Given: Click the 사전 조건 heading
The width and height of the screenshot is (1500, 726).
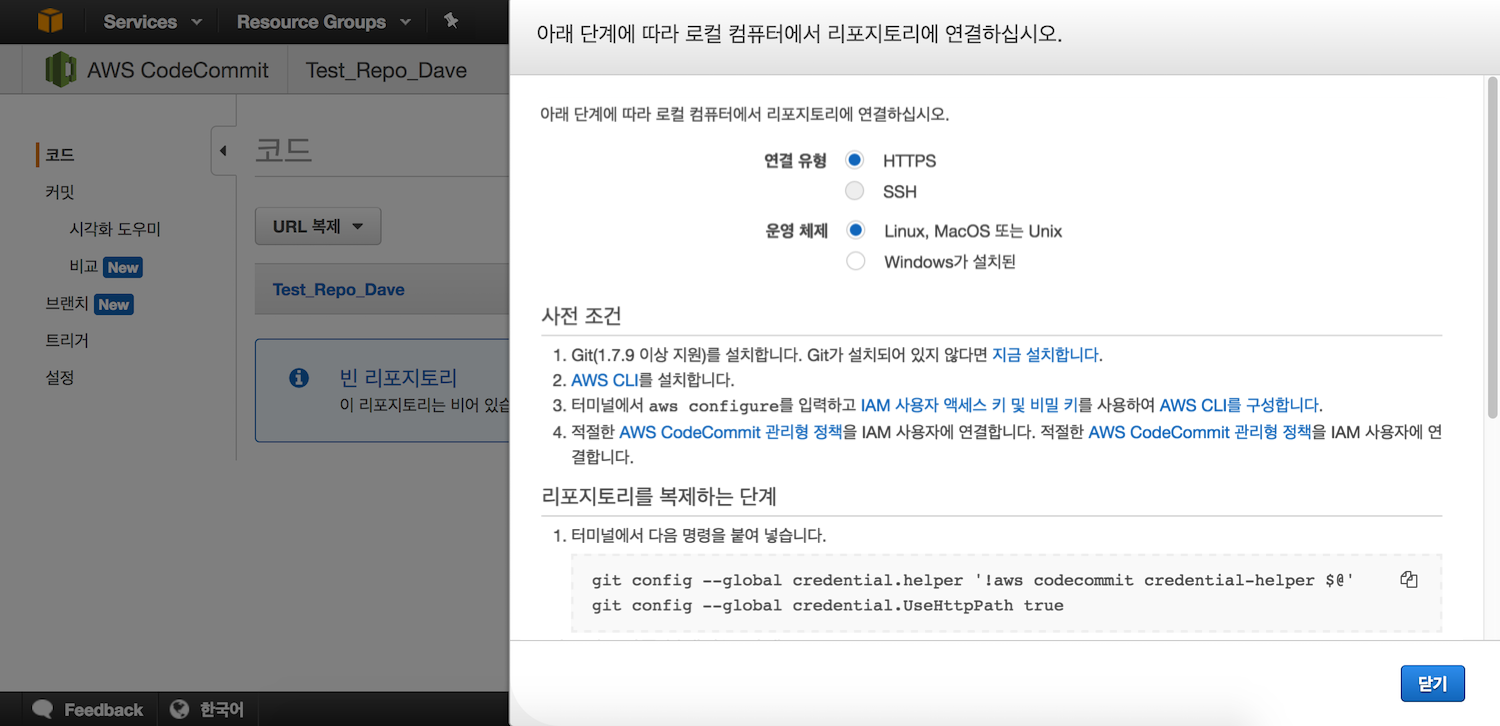Looking at the screenshot, I should [581, 317].
